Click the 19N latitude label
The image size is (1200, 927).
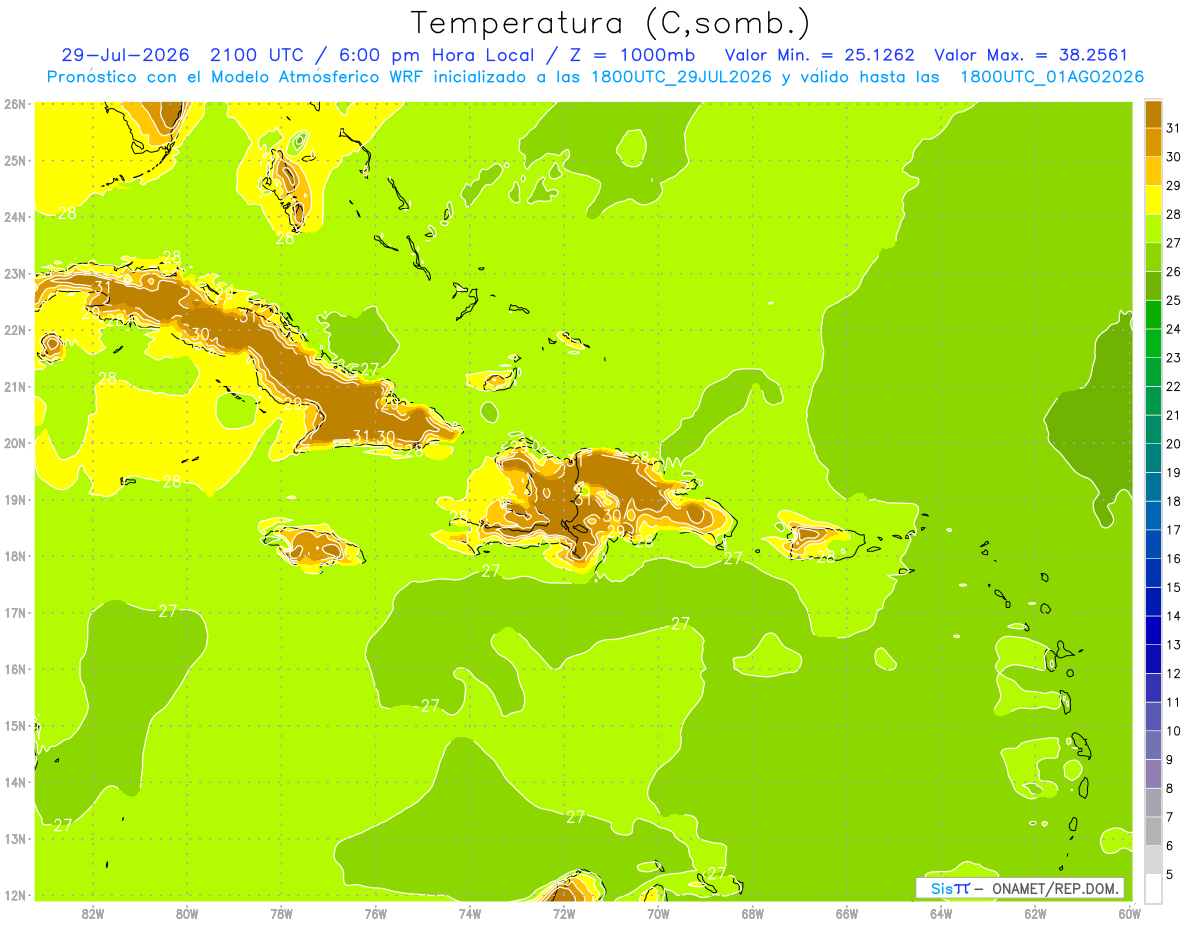click(x=14, y=500)
